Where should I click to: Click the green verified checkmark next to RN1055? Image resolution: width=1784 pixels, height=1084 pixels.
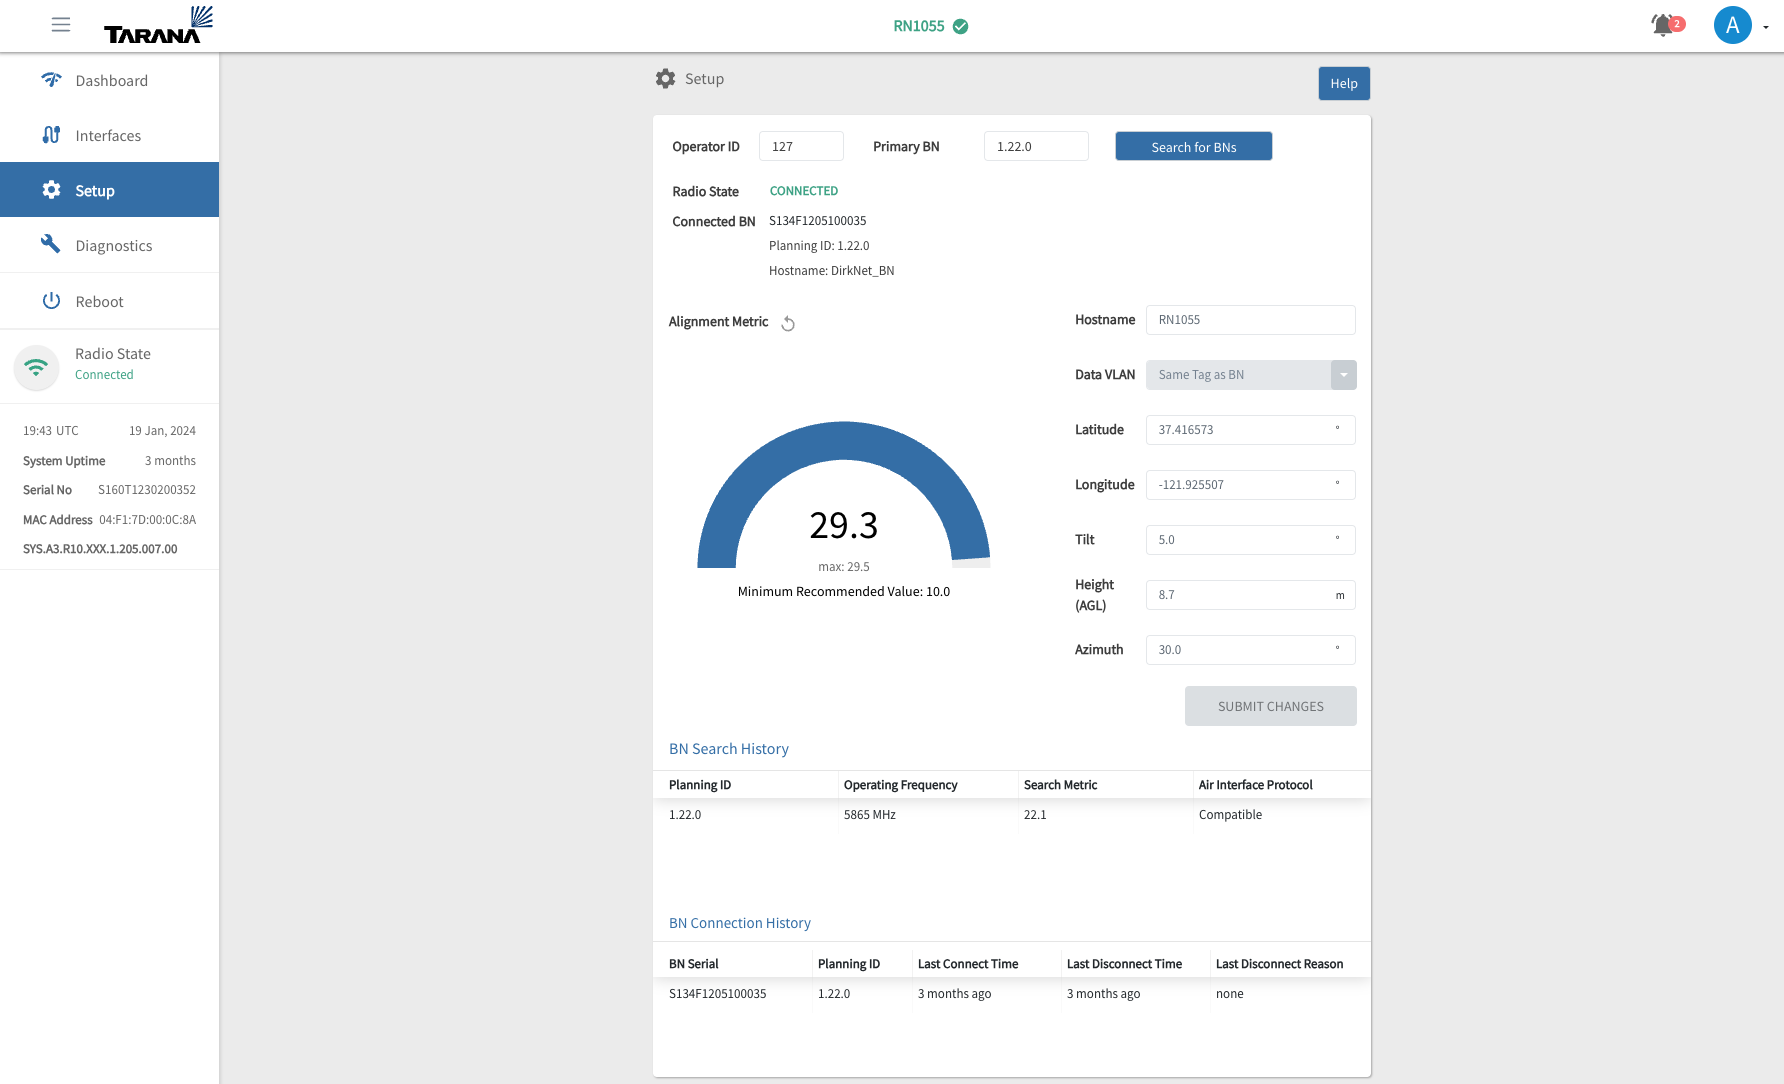point(961,26)
